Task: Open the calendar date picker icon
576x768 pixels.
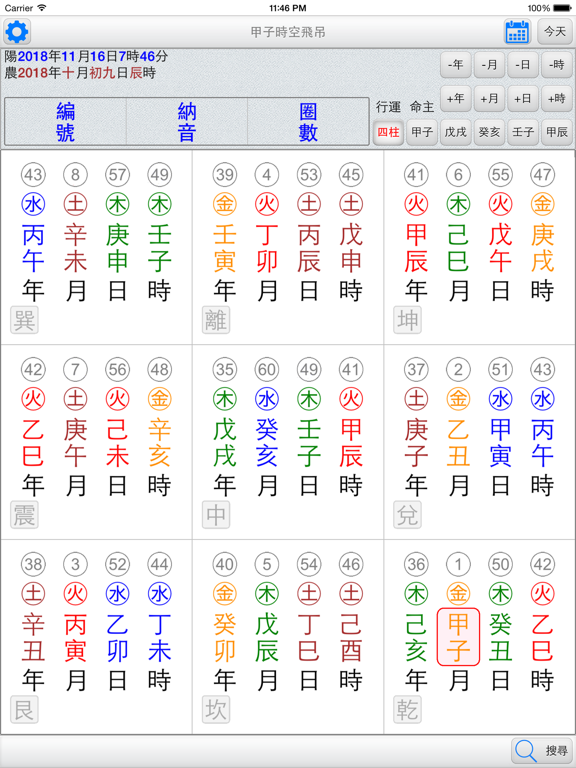Action: coord(517,32)
